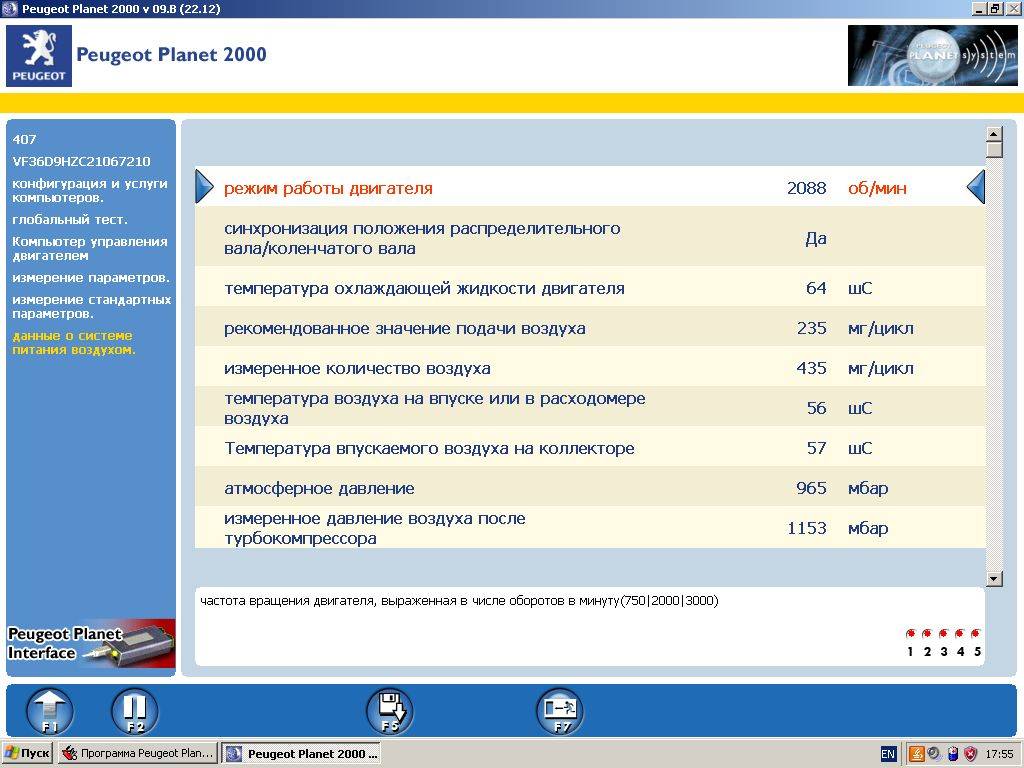Click the F1 up-arrow back button
Viewport: 1024px width, 768px height.
[50, 712]
